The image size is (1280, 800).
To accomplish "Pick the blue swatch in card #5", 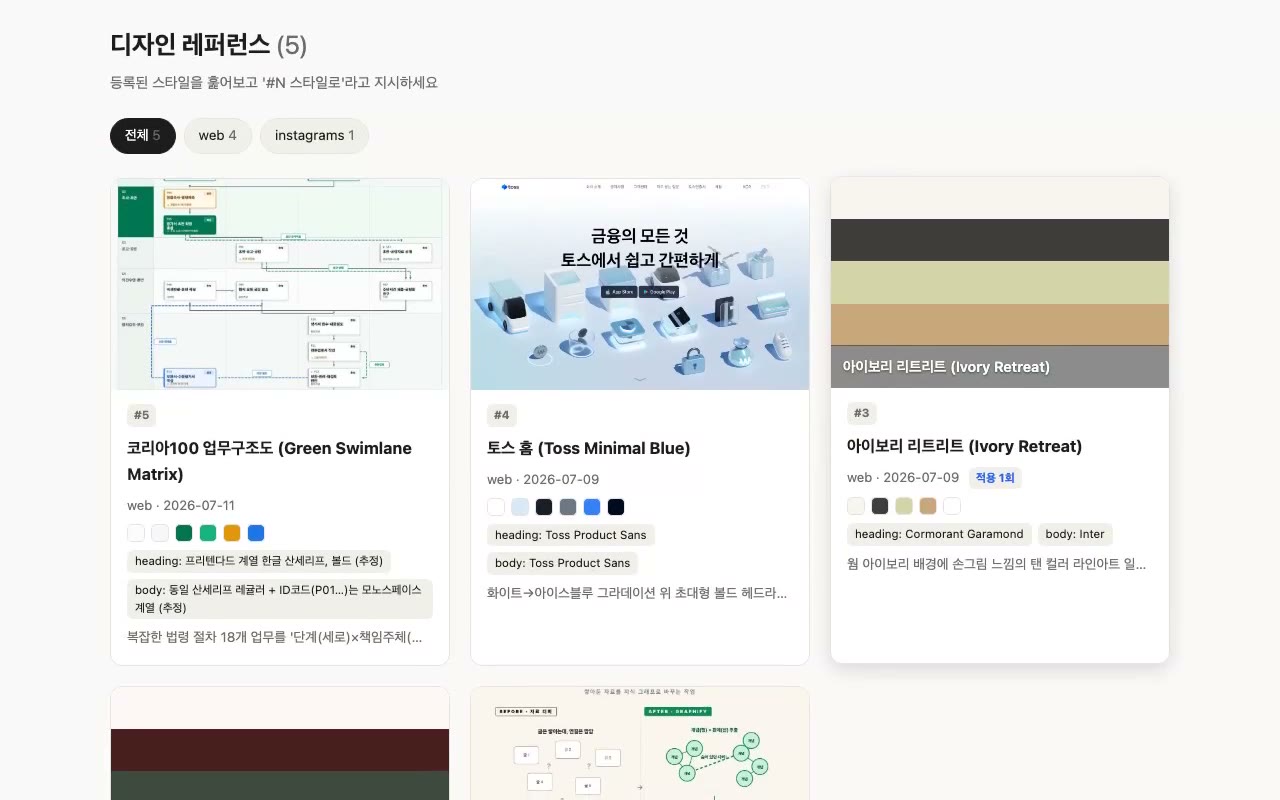I will tap(256, 533).
